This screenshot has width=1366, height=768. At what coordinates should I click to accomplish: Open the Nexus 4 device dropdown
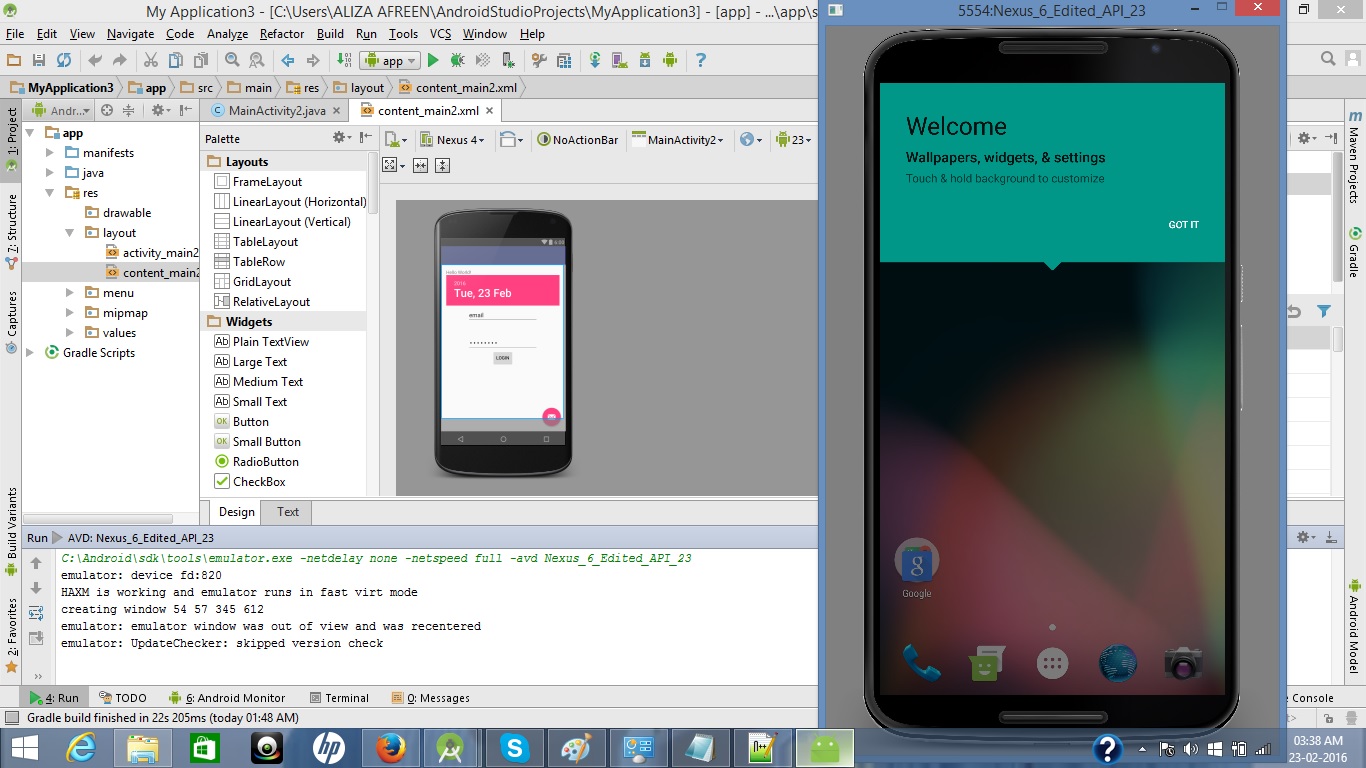click(452, 140)
